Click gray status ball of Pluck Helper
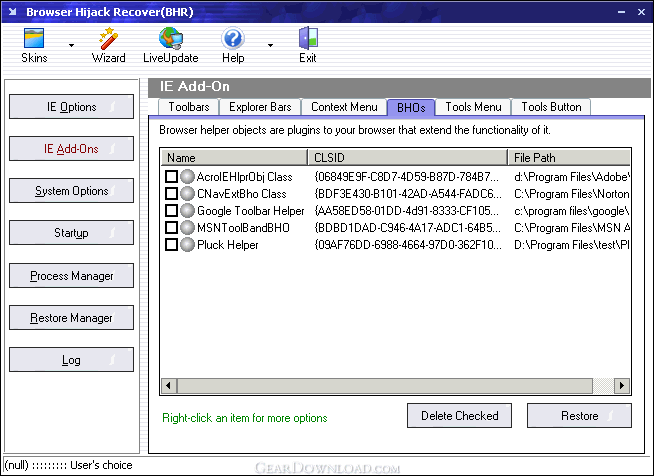The width and height of the screenshot is (654, 476). (x=187, y=245)
